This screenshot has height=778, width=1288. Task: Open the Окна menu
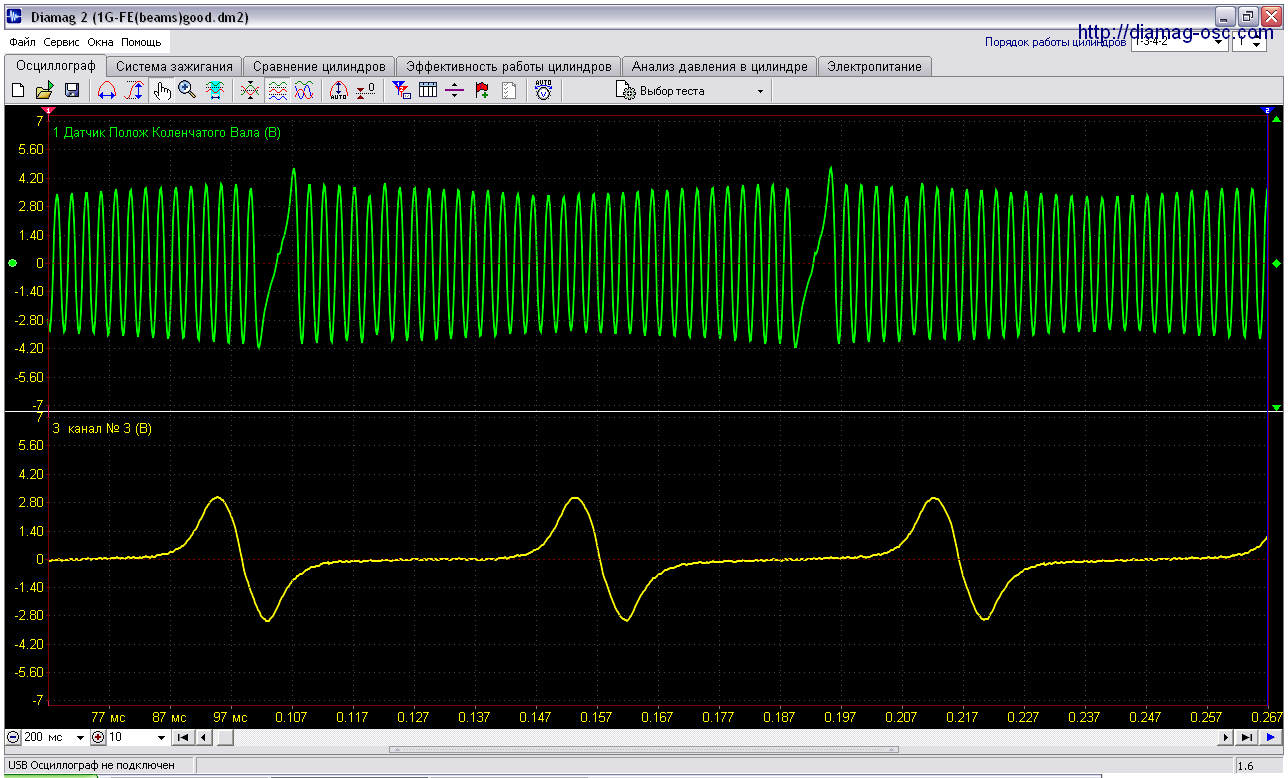(100, 42)
